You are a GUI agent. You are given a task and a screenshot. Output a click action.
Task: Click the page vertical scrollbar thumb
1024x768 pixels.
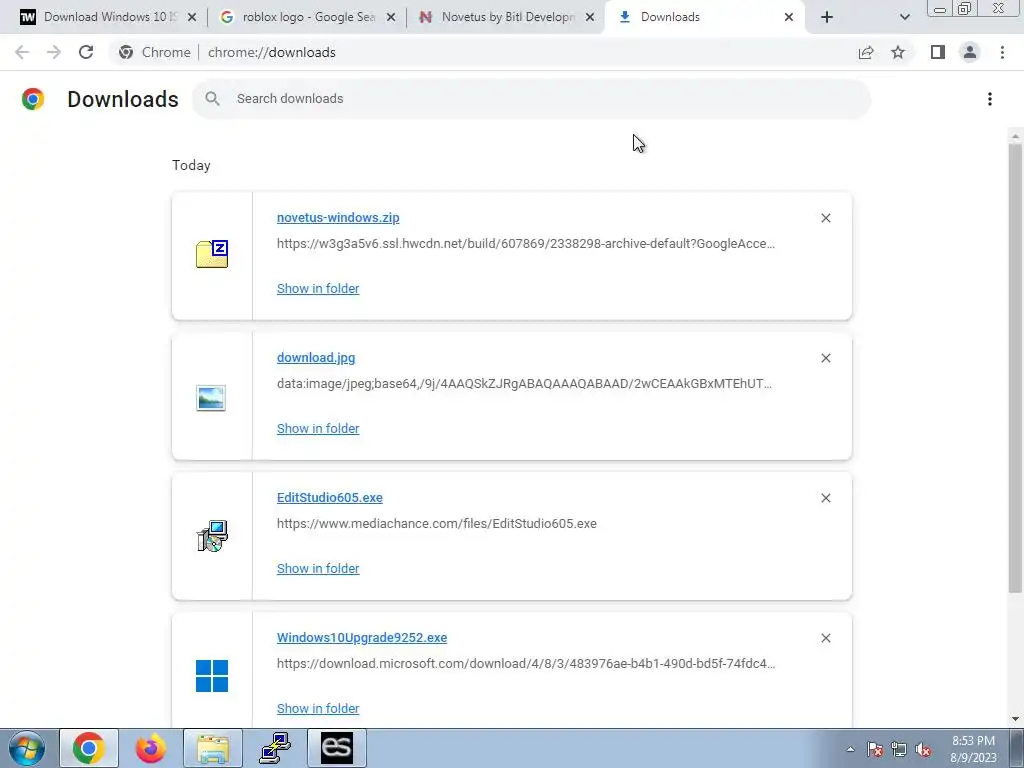point(1015,368)
